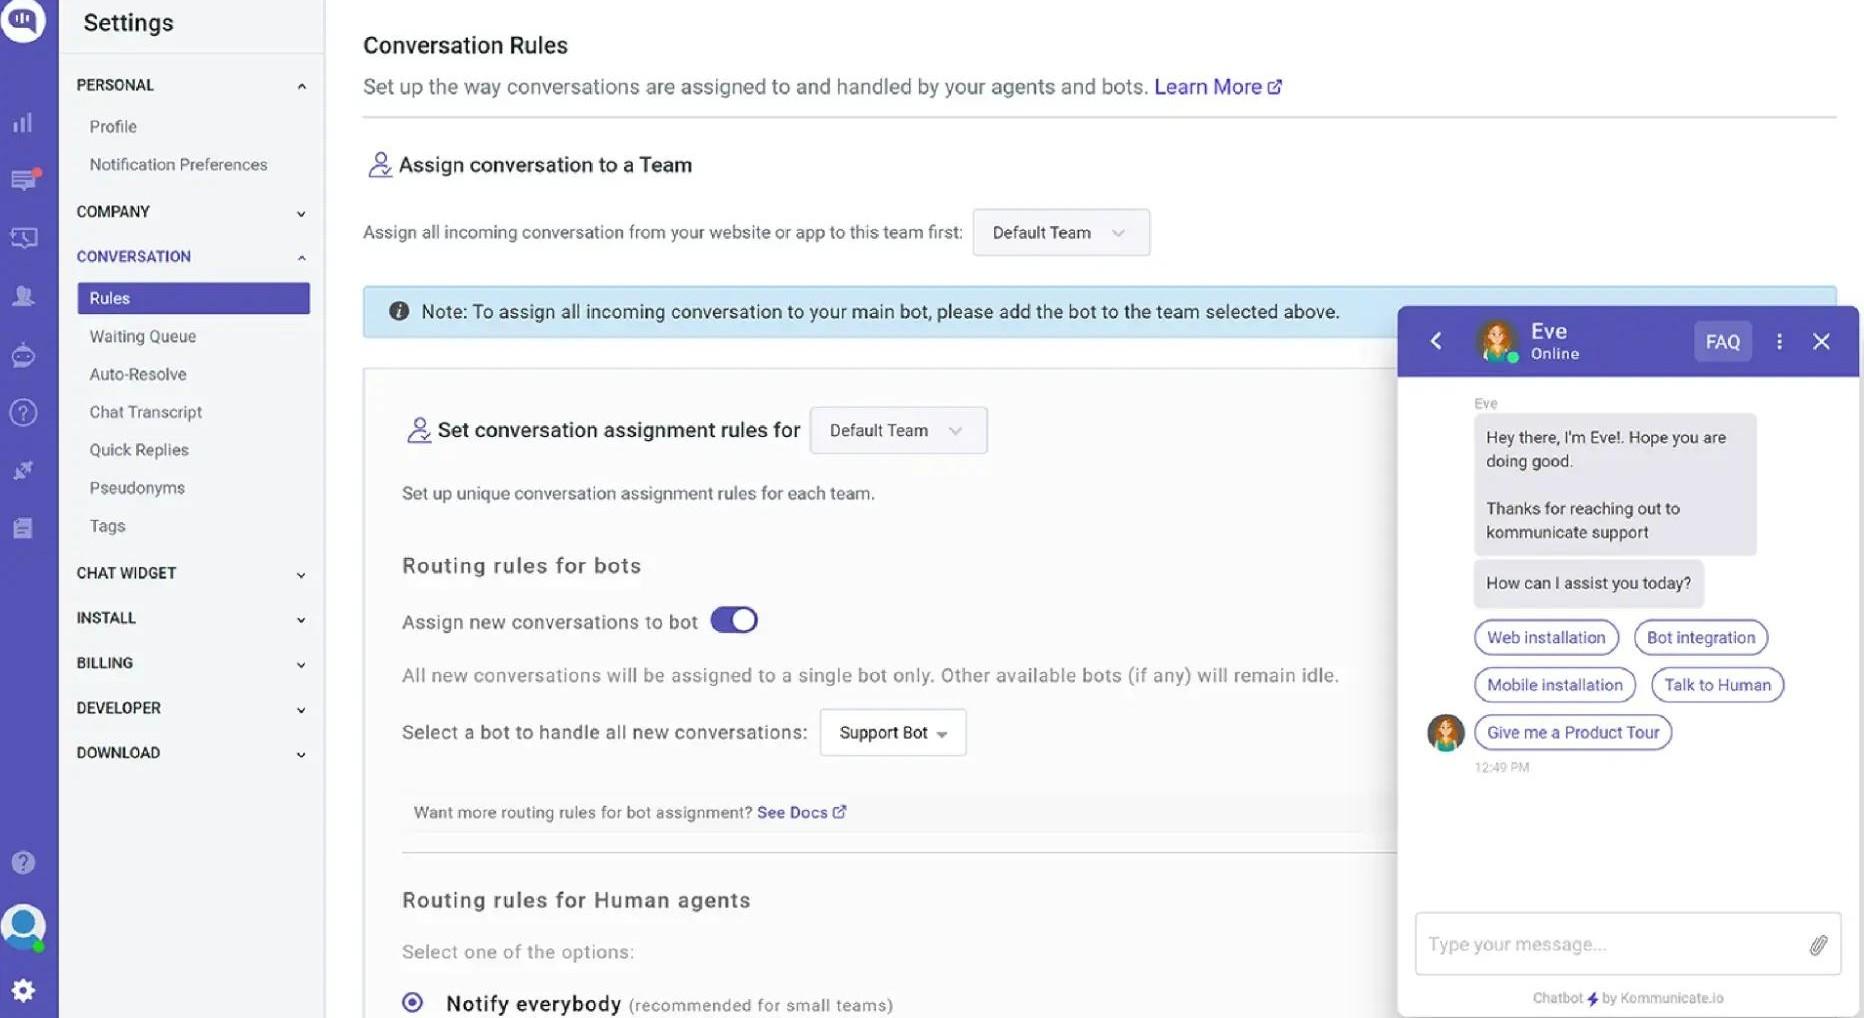
Task: Open Auto-Resolve settings
Action: point(138,374)
